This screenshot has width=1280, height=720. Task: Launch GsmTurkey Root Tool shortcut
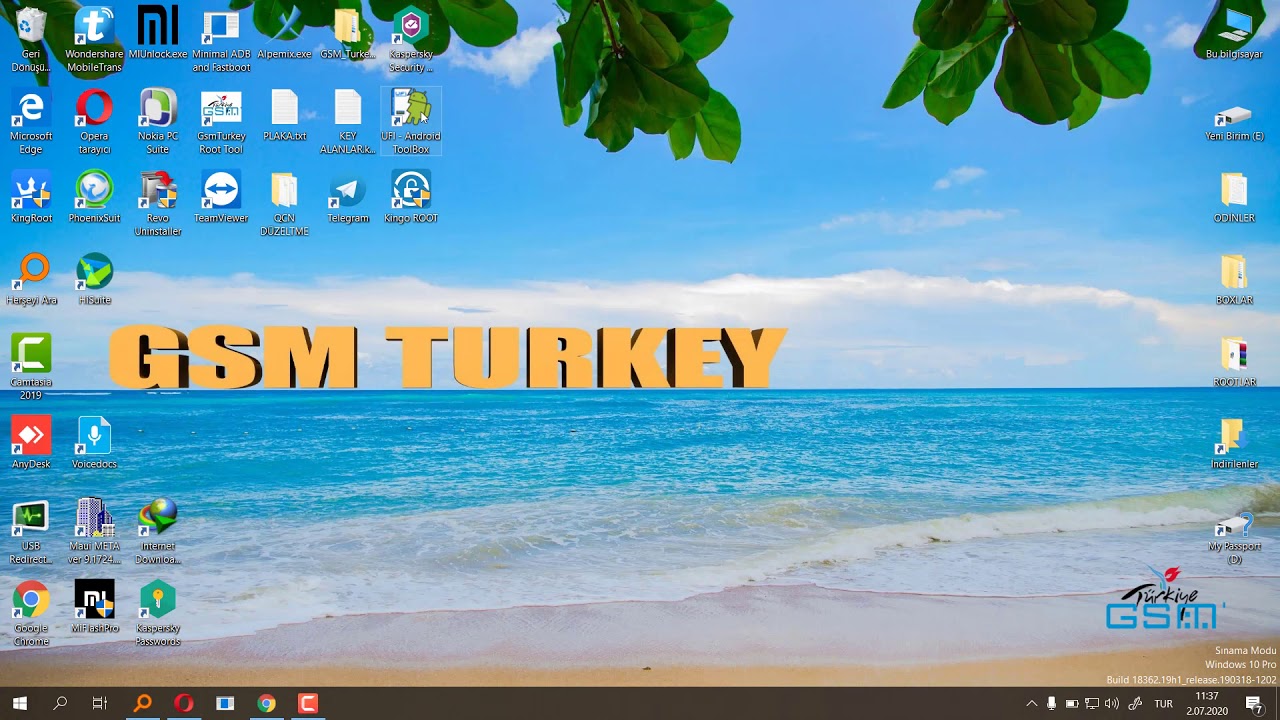(x=221, y=122)
